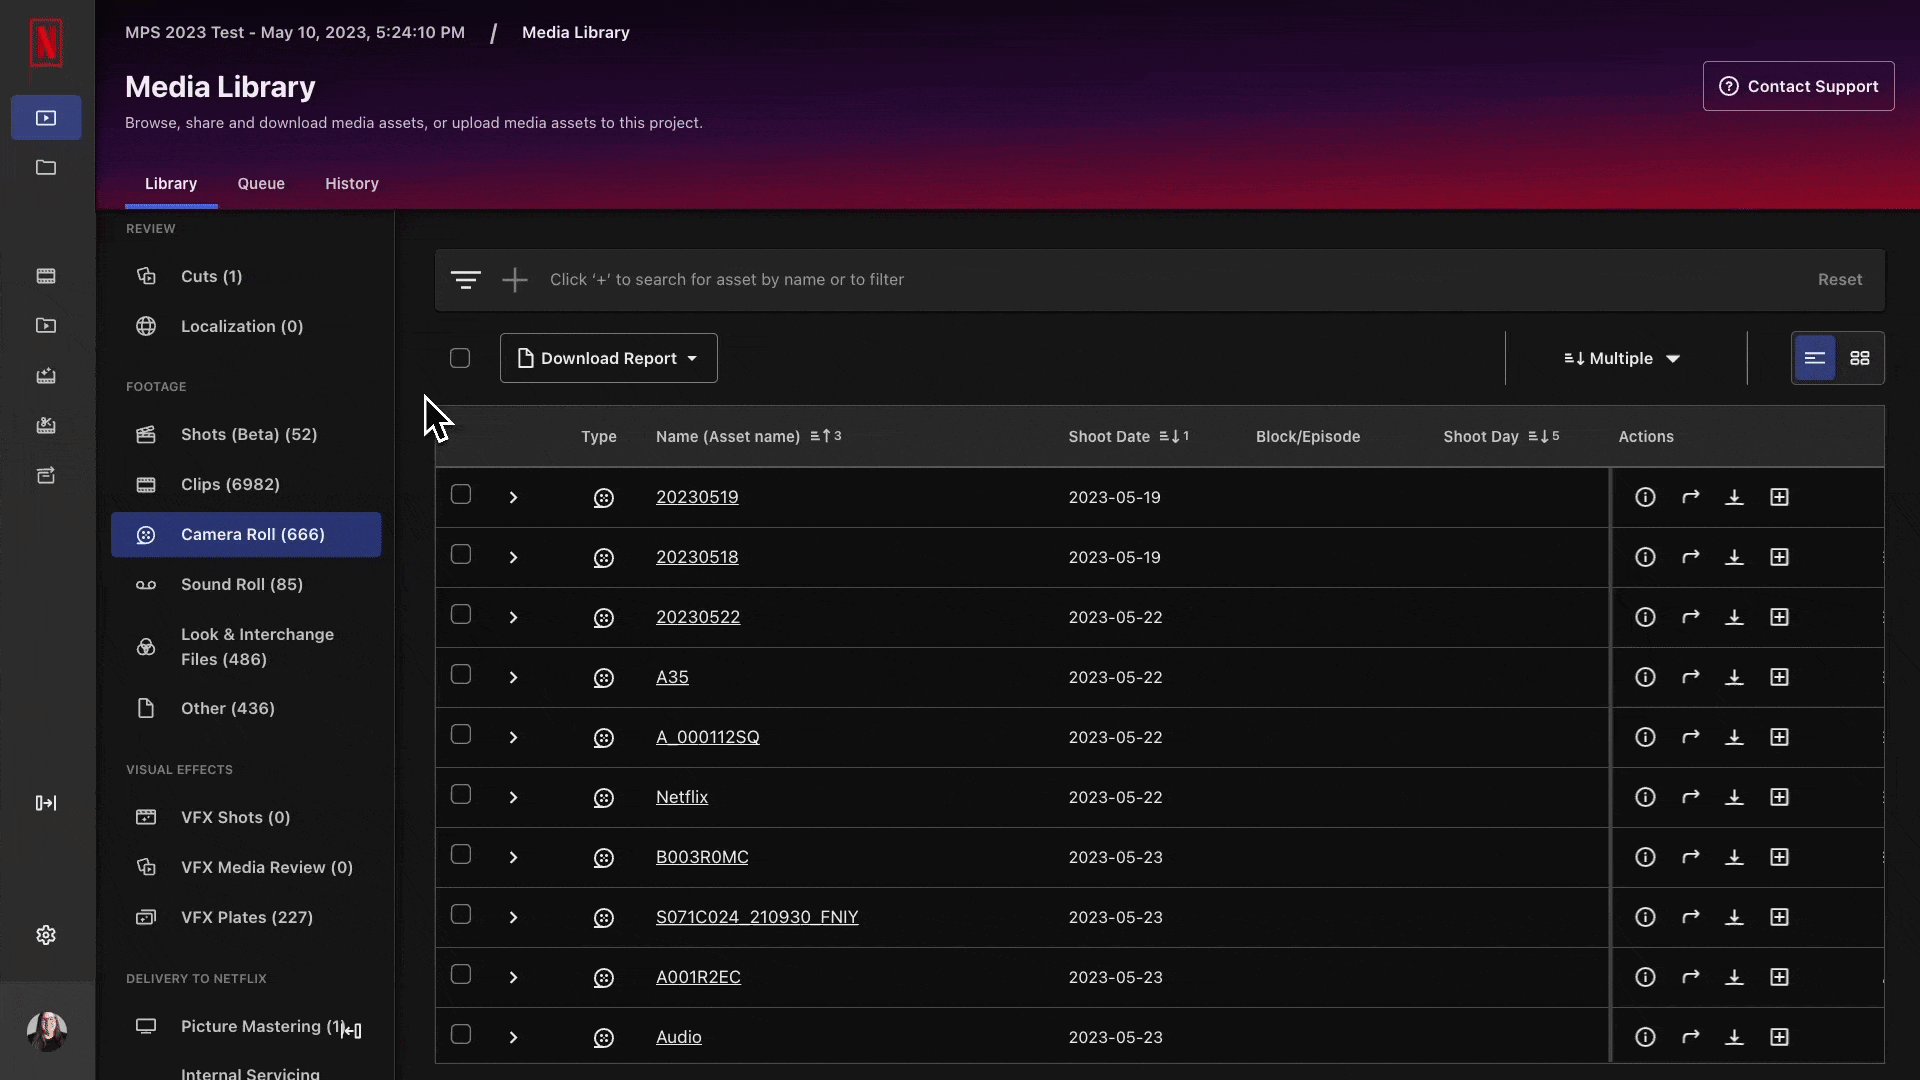1920x1080 pixels.
Task: Open the Download Report dropdown
Action: [x=609, y=358]
